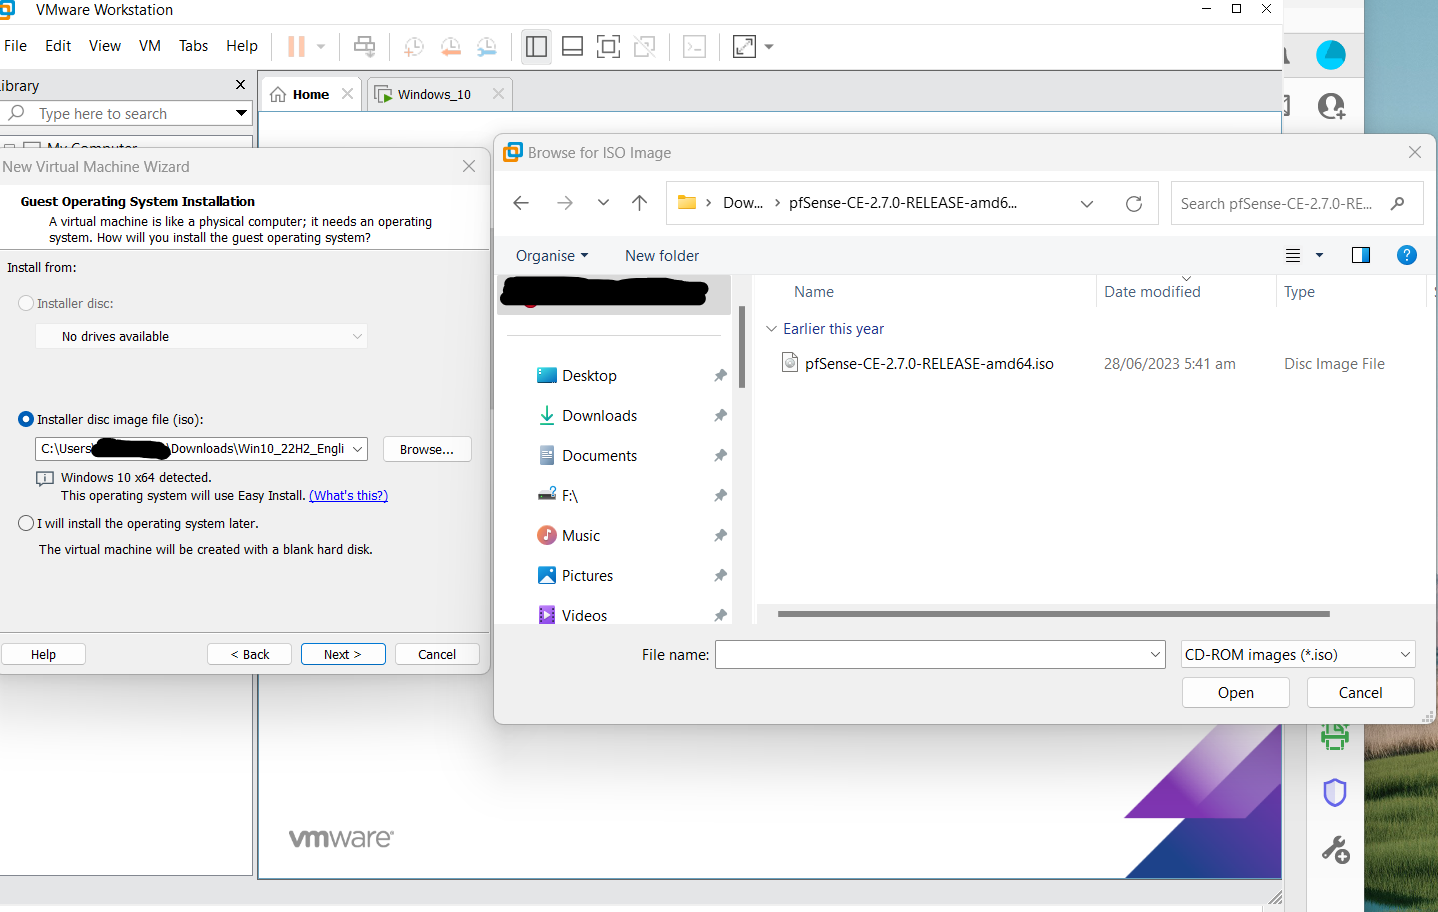The height and width of the screenshot is (912, 1438).
Task: Click the add user icon on right panel
Action: pos(1331,106)
